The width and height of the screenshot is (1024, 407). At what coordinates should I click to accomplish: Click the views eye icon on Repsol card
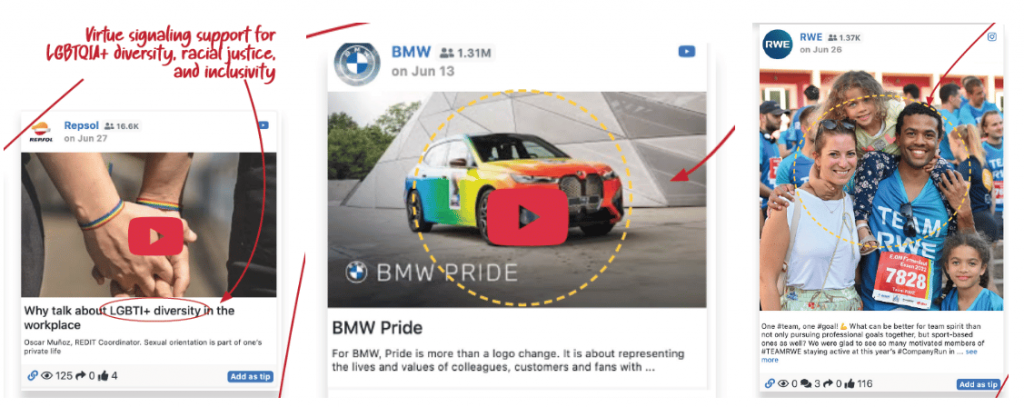(x=47, y=376)
